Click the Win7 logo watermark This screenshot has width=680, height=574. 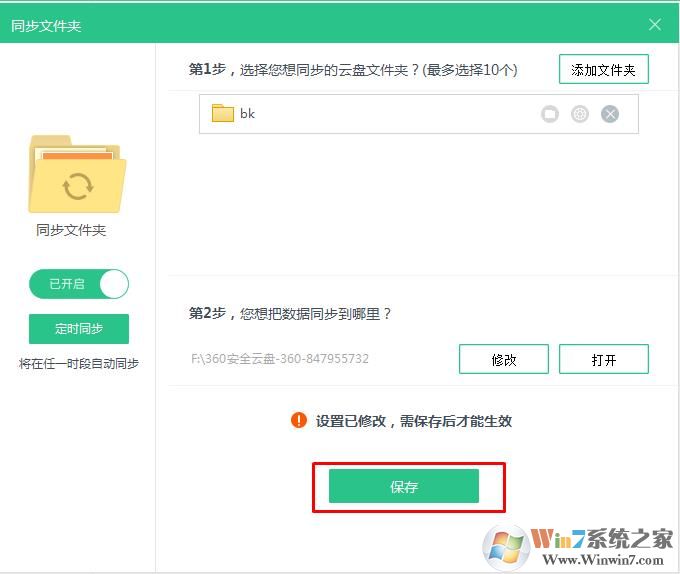coord(507,546)
